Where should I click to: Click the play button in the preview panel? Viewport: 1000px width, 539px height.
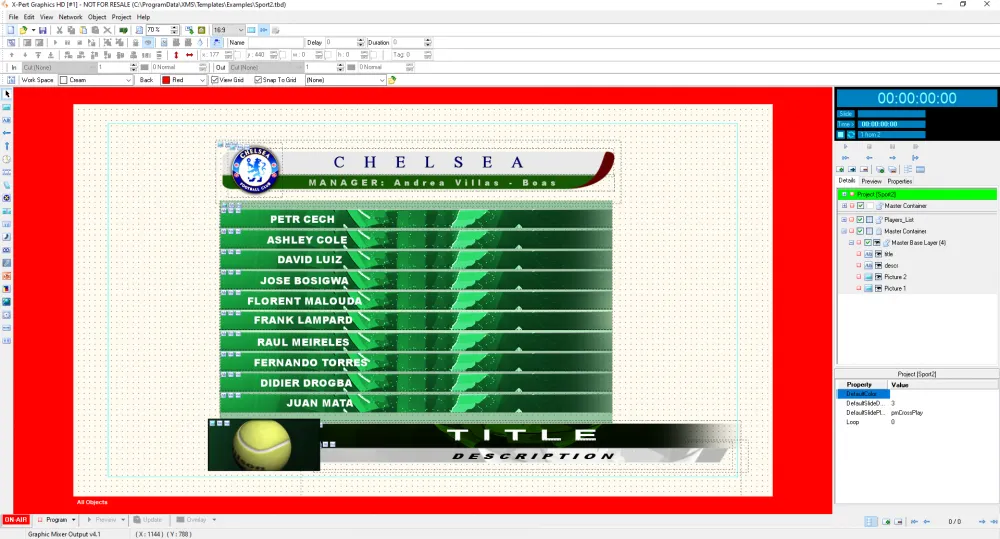[845, 146]
